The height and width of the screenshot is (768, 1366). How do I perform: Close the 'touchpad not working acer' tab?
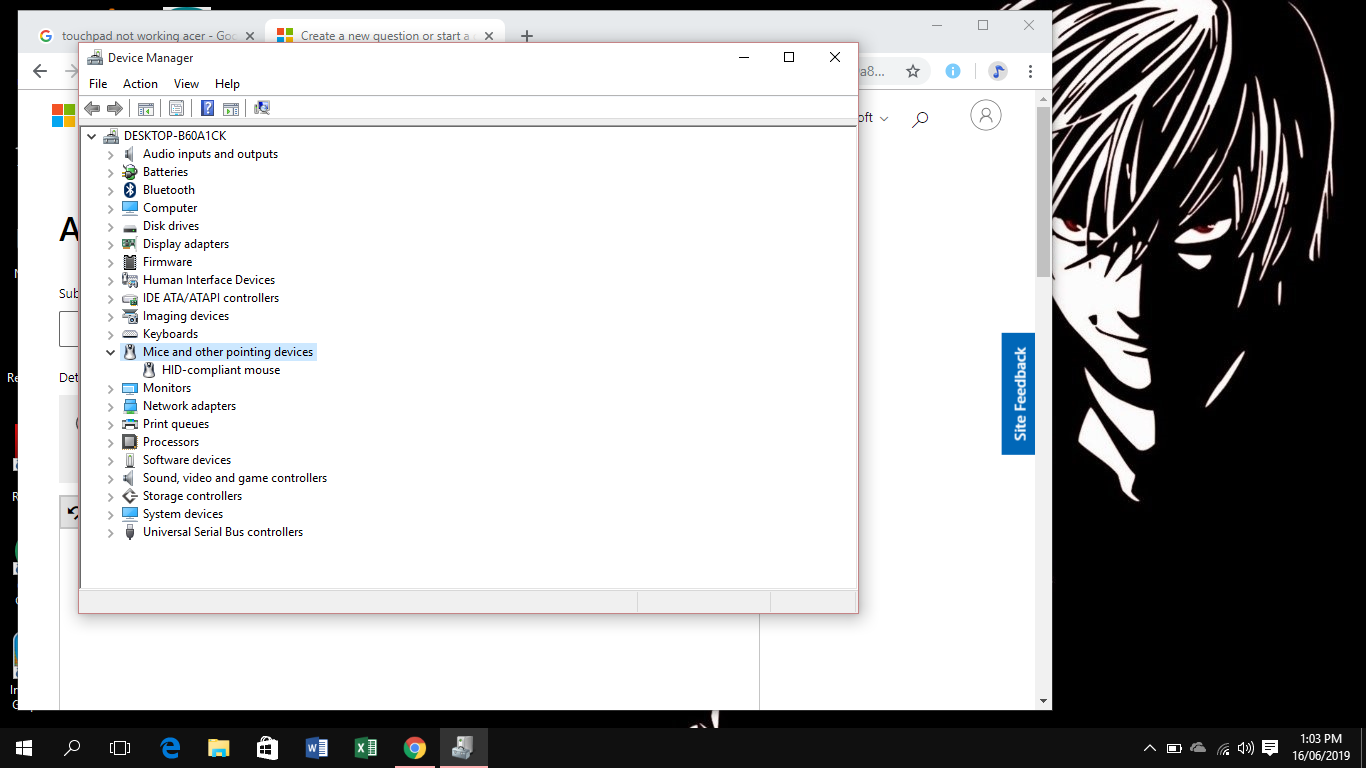(x=250, y=36)
